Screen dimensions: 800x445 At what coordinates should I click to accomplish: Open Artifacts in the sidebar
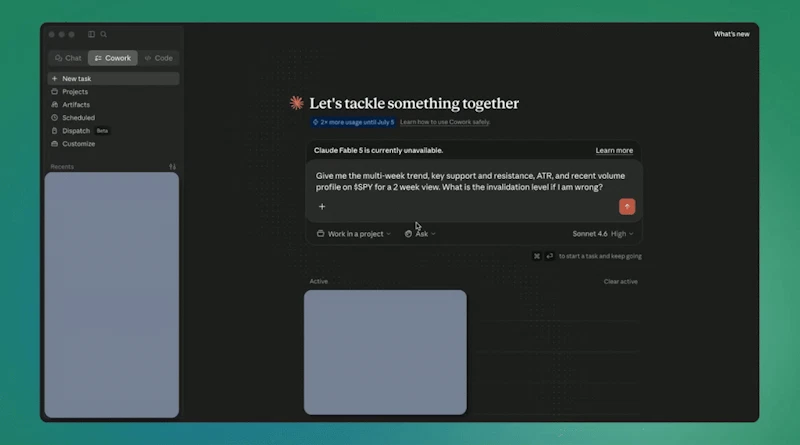point(113,105)
